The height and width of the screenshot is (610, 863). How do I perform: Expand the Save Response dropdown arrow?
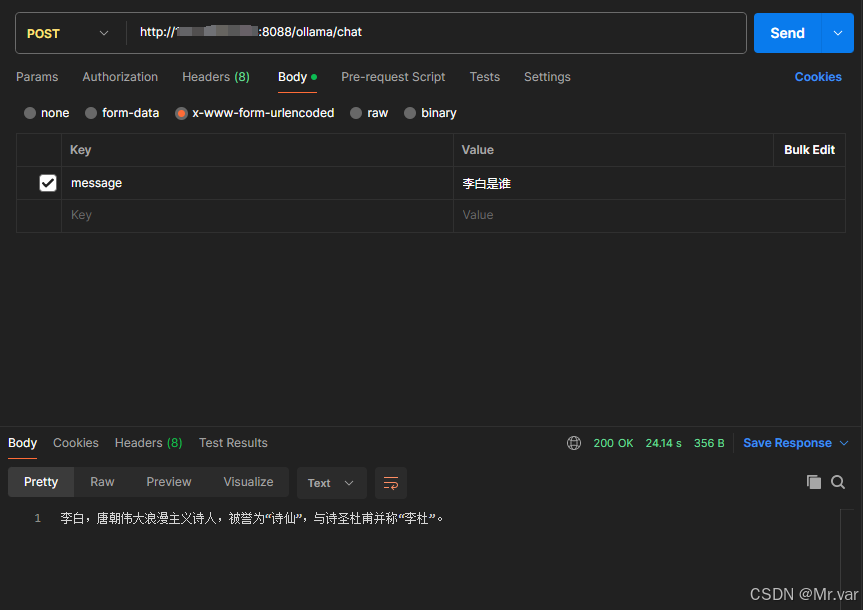[843, 443]
